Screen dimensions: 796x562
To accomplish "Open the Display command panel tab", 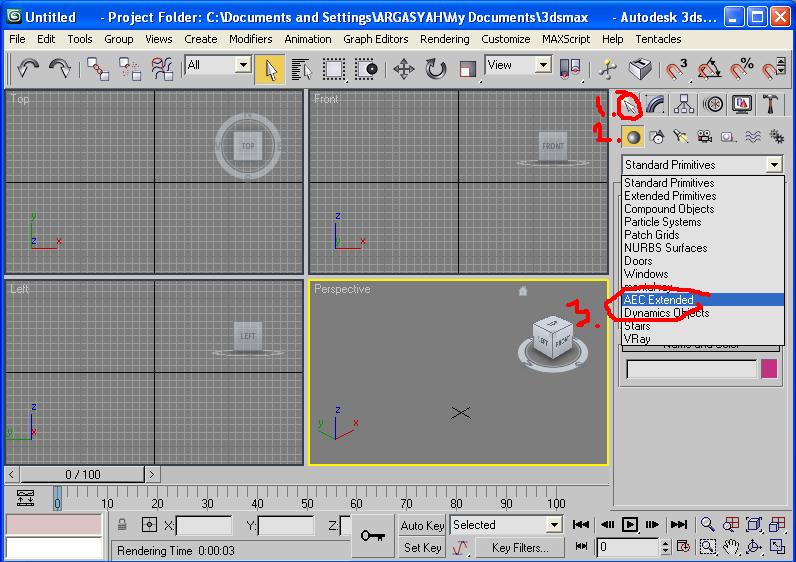I will pos(742,105).
